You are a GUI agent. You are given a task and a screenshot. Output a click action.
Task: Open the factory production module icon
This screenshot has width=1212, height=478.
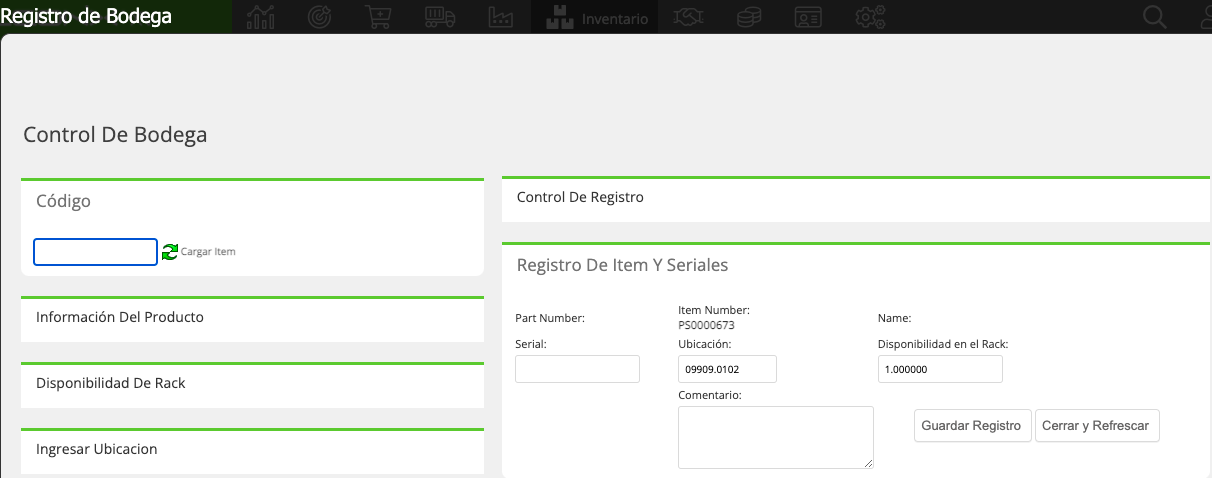tap(501, 17)
